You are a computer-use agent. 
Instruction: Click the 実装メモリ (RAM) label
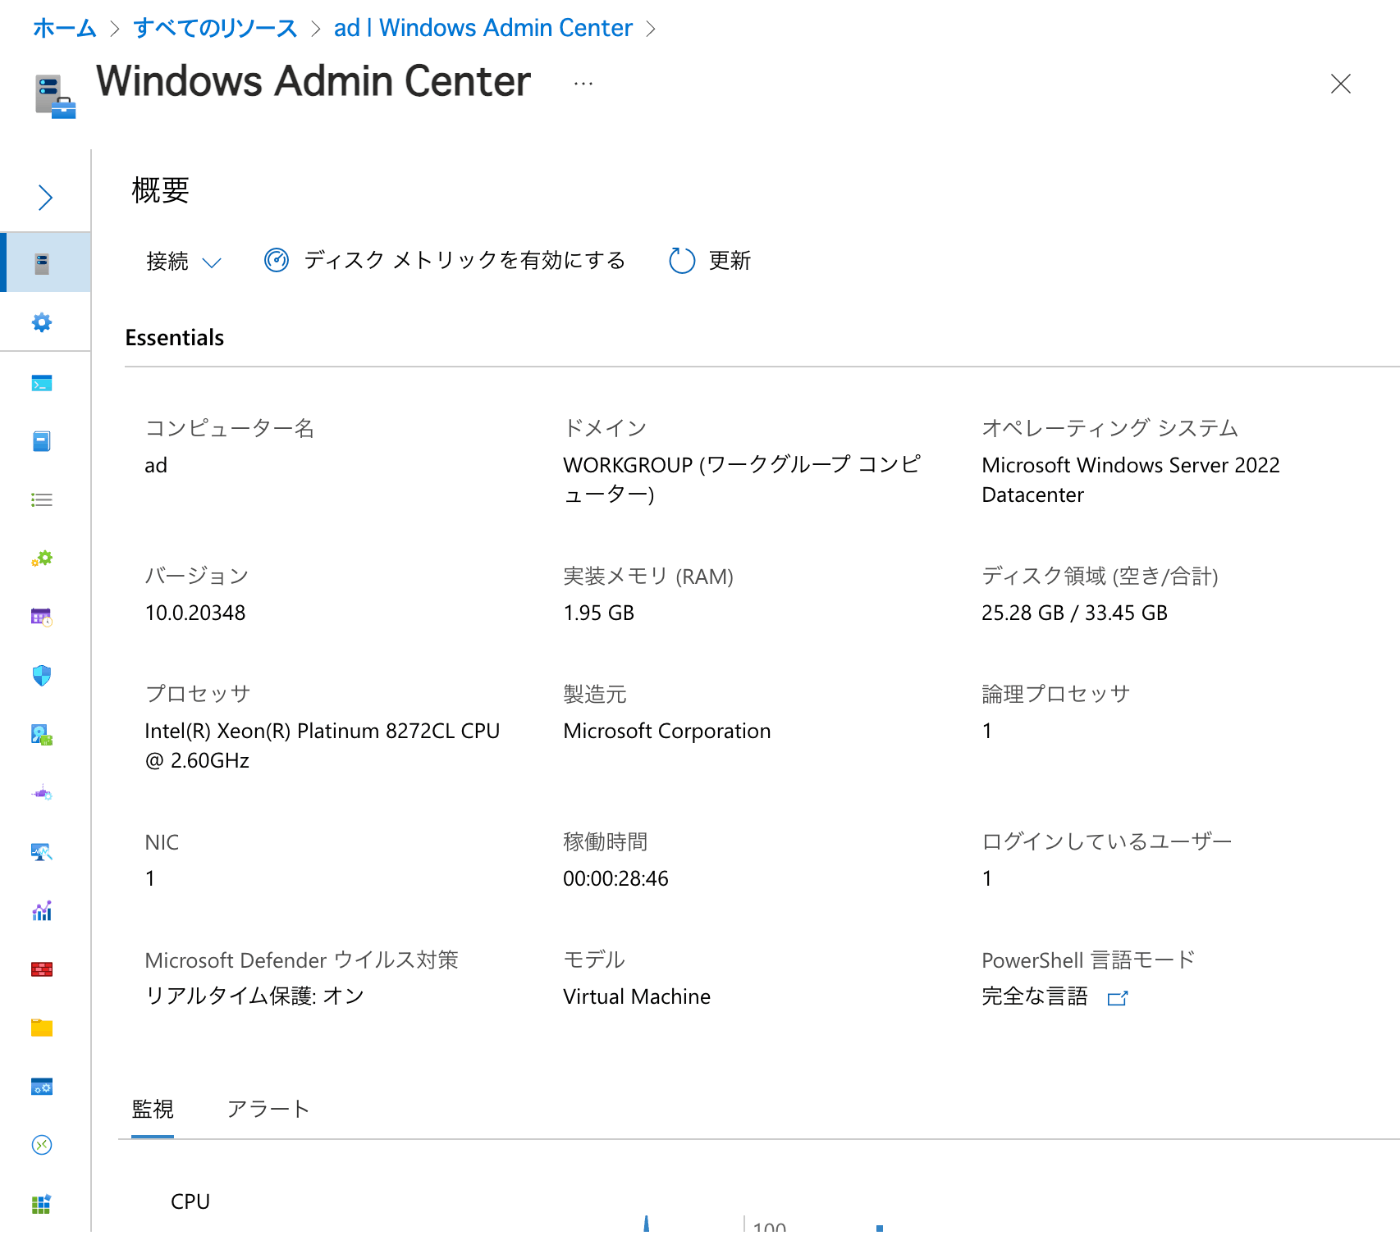[648, 576]
